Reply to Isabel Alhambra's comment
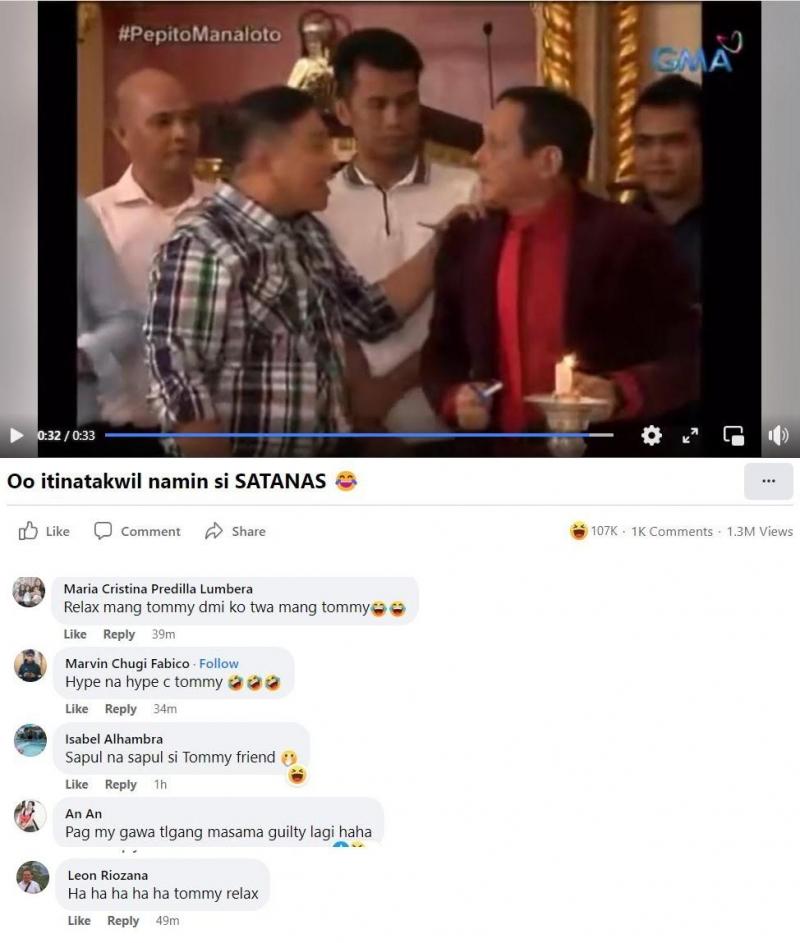The width and height of the screenshot is (800, 943). tap(121, 784)
